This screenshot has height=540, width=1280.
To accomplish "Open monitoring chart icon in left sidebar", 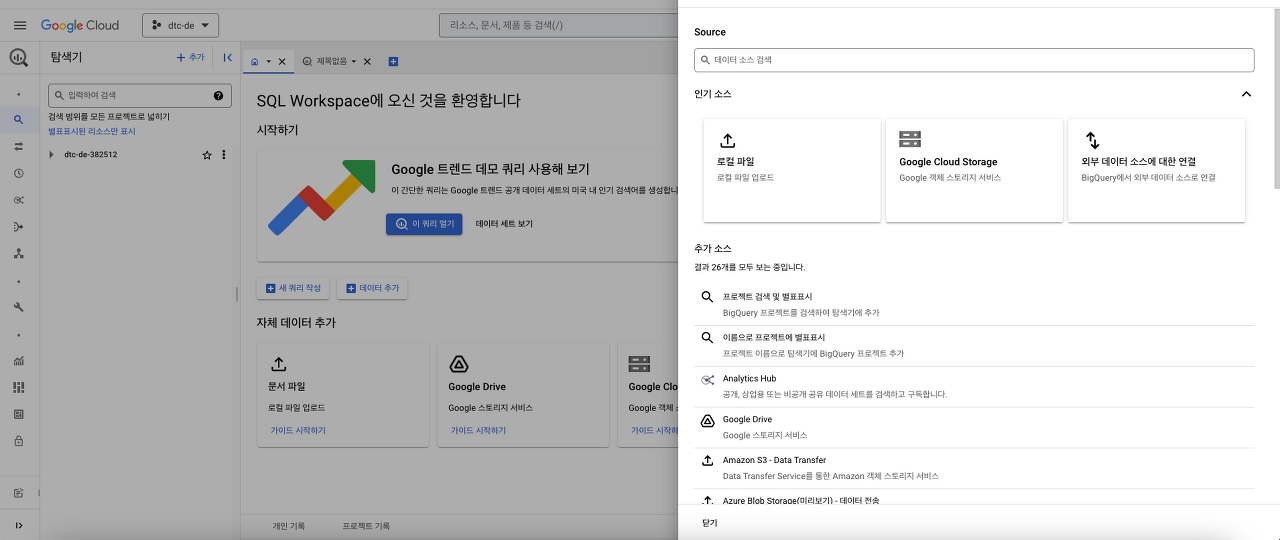I will (19, 361).
